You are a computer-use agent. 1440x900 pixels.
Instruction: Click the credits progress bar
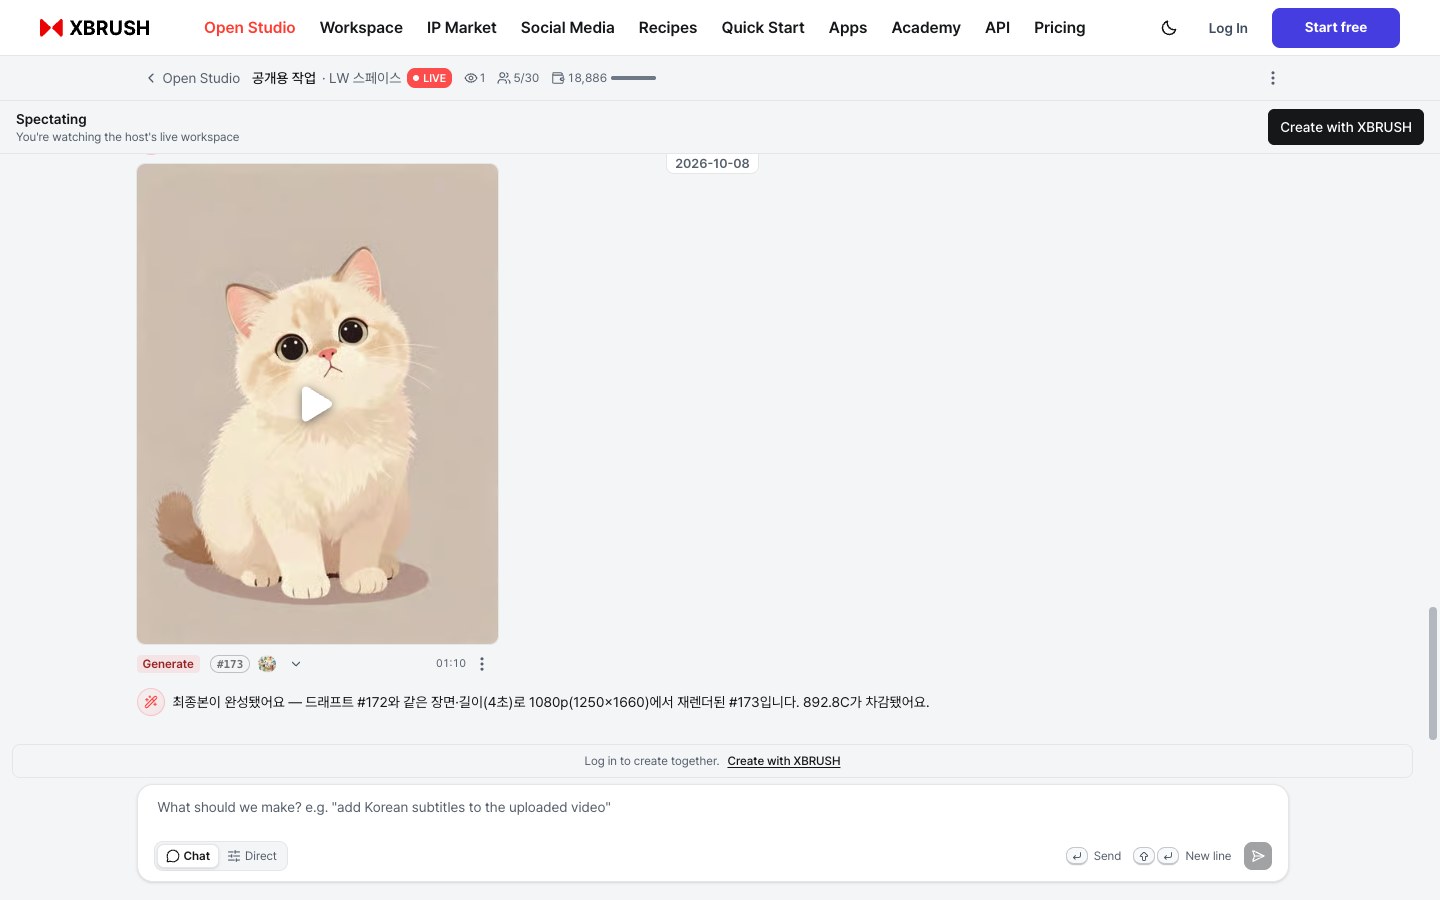(633, 78)
